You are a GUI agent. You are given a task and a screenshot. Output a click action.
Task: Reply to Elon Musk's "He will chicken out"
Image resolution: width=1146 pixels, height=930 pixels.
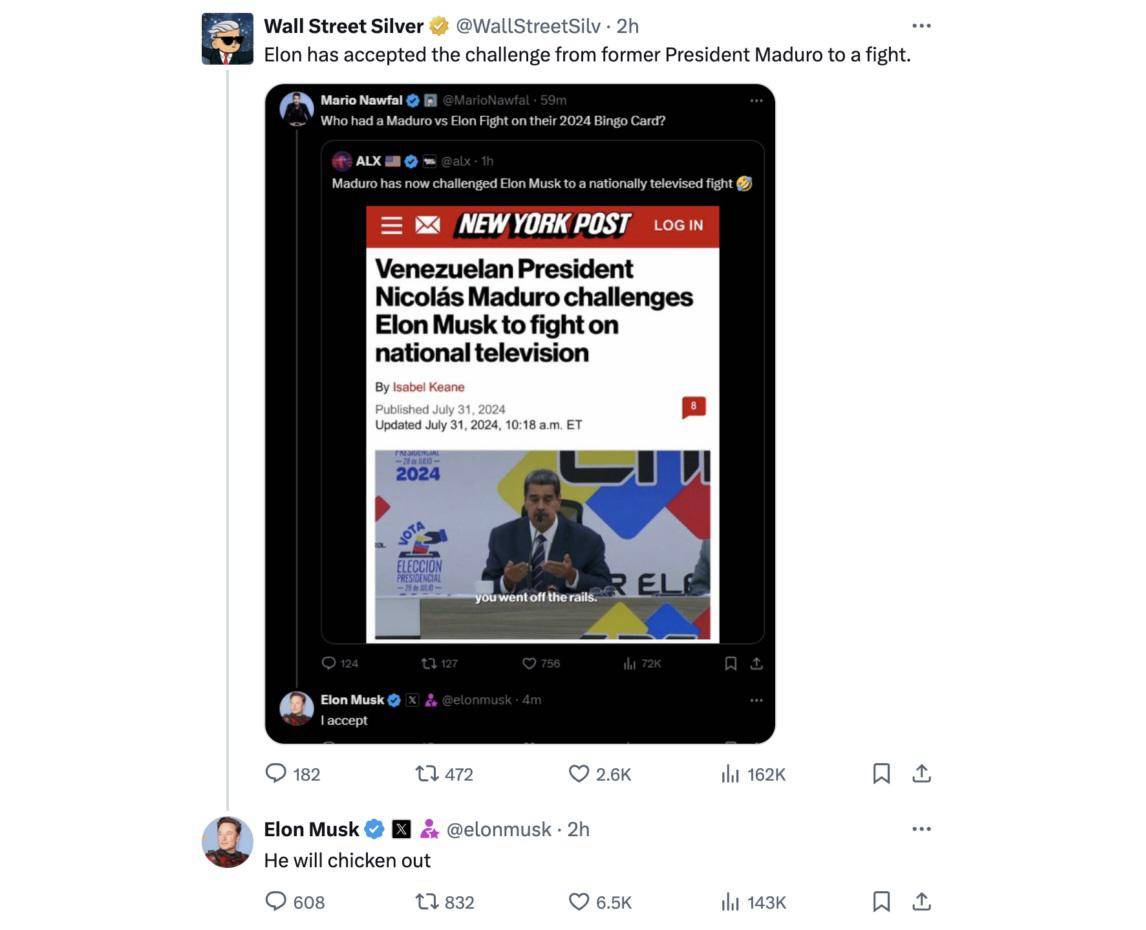tap(276, 902)
